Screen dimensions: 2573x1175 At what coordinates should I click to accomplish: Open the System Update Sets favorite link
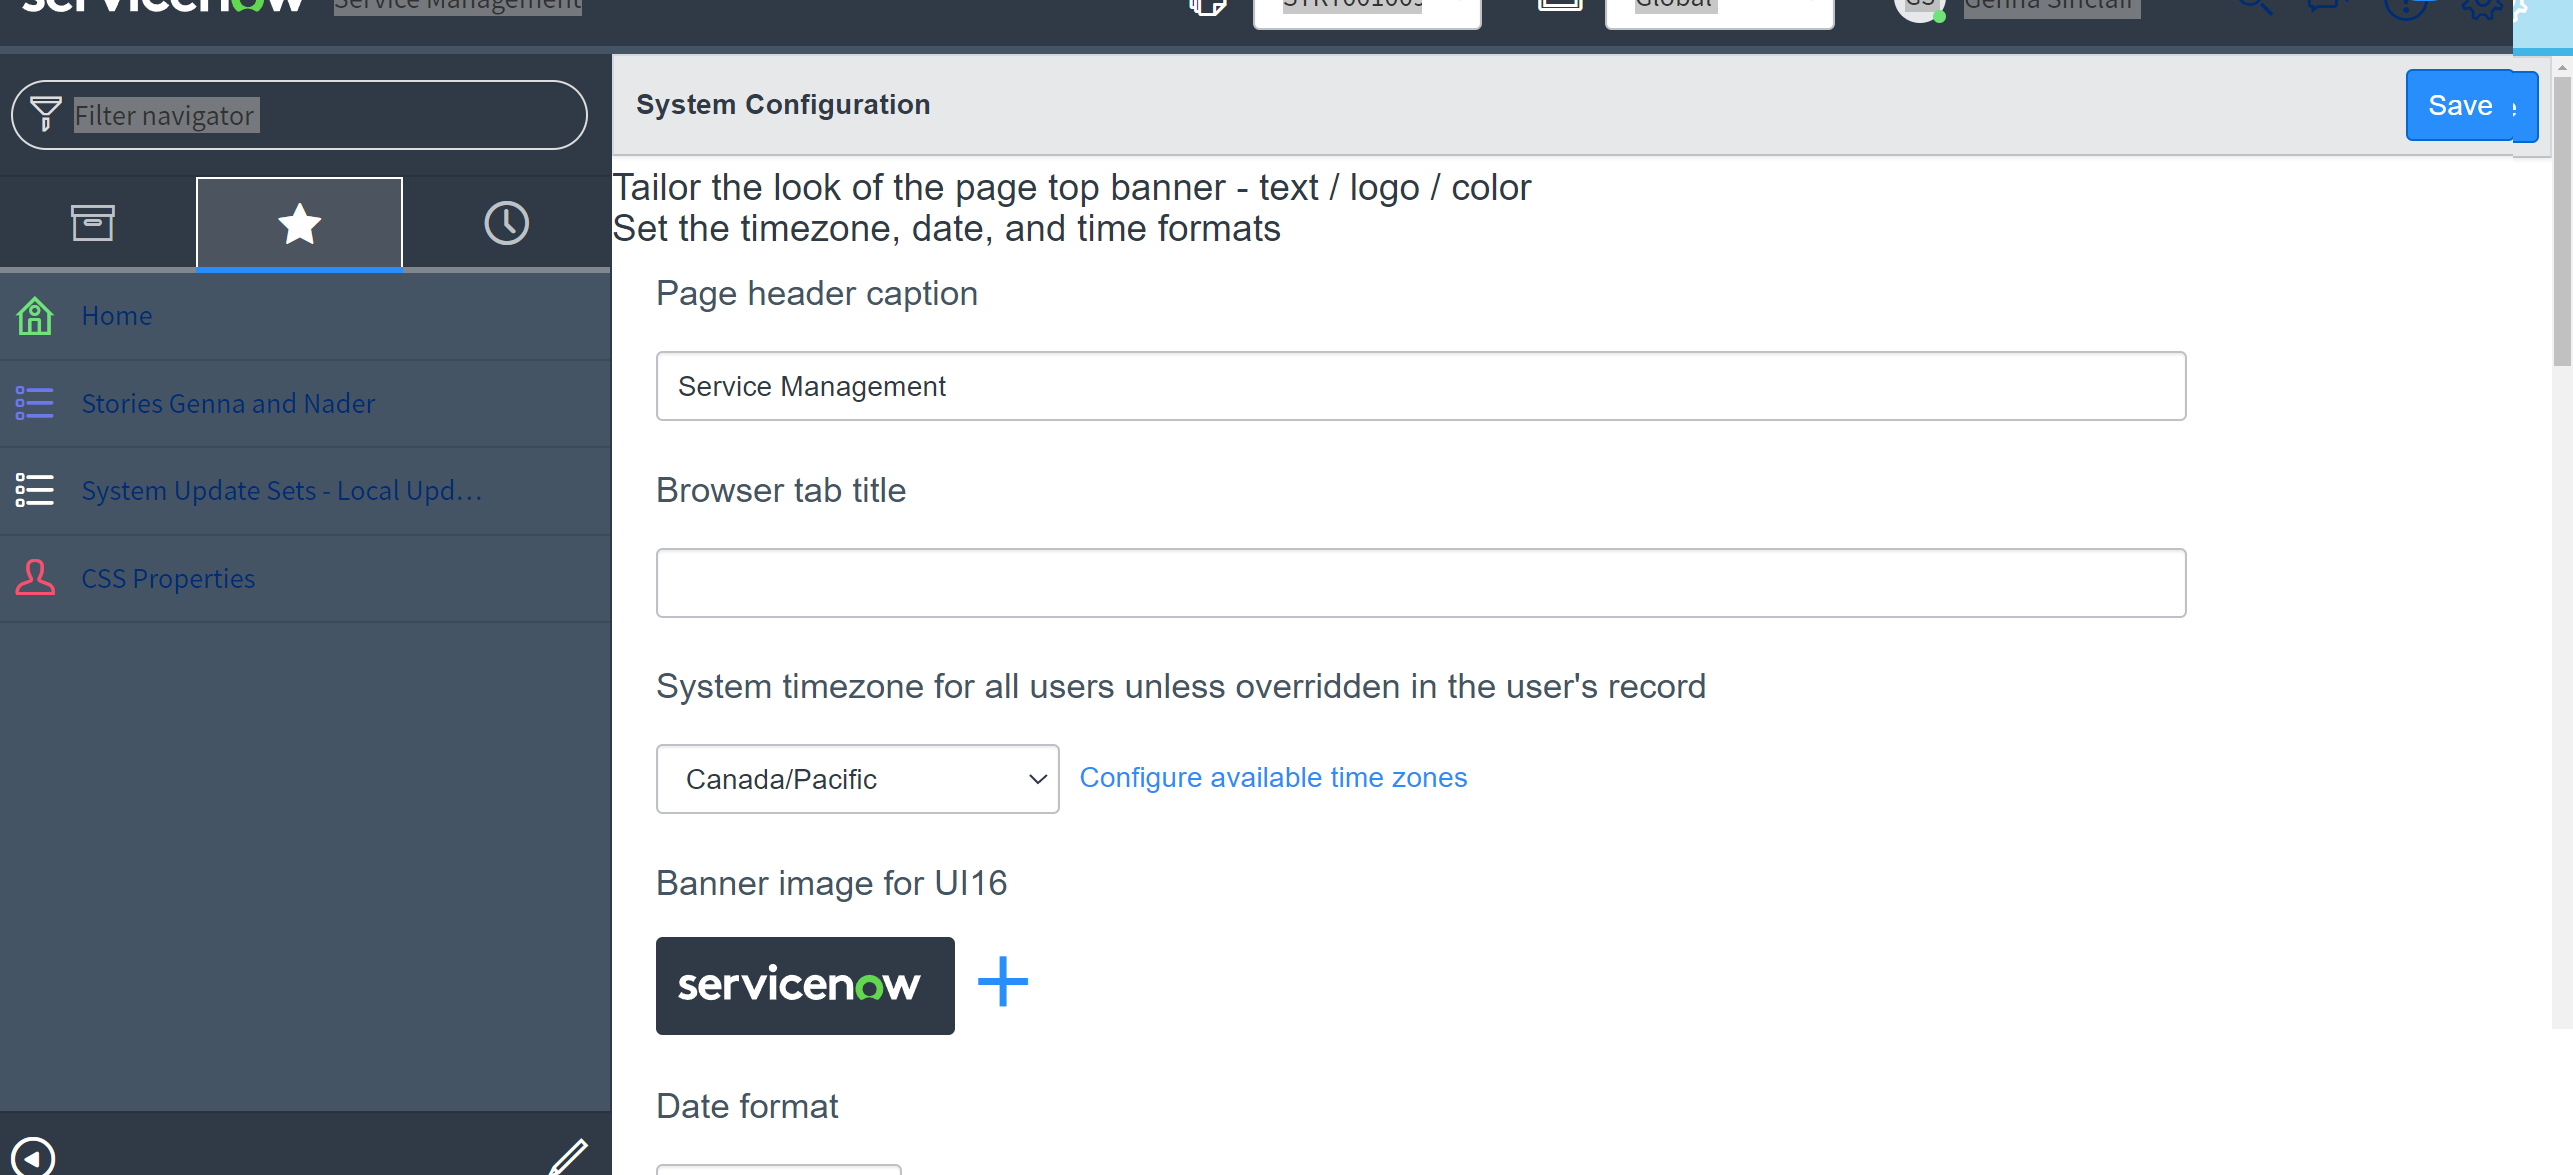[281, 491]
